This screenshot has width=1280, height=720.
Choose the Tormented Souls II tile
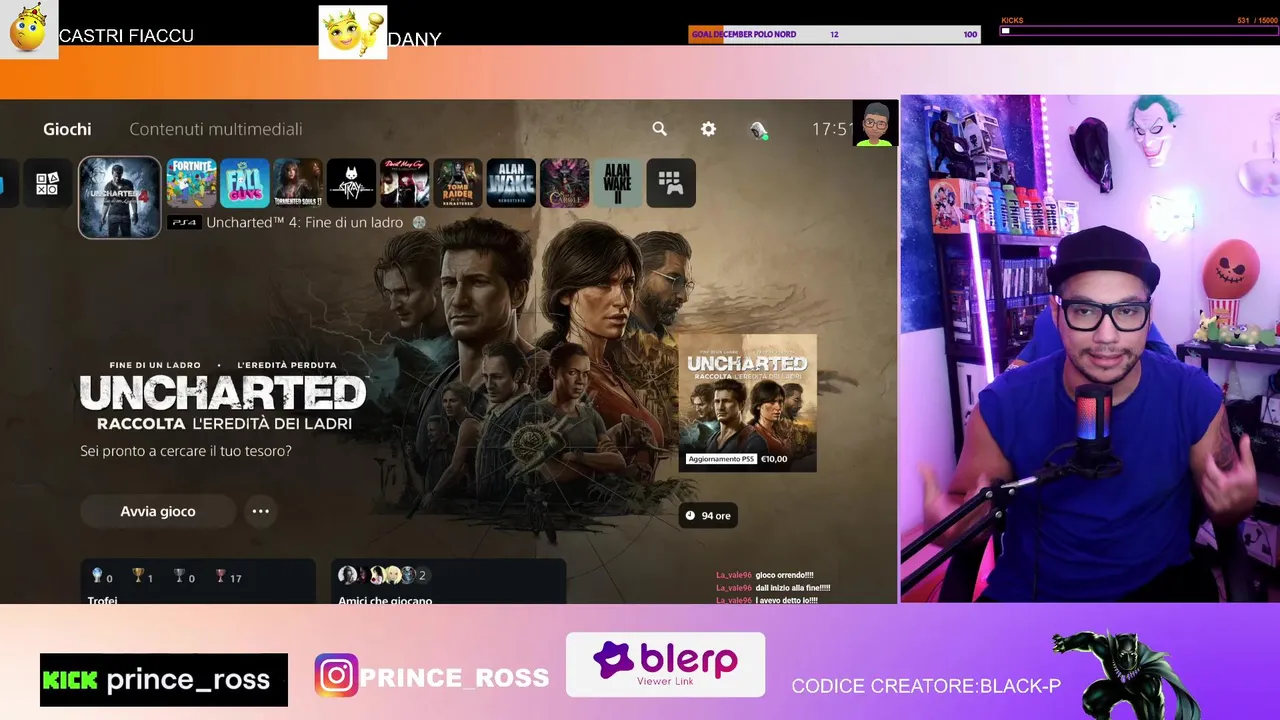point(298,183)
